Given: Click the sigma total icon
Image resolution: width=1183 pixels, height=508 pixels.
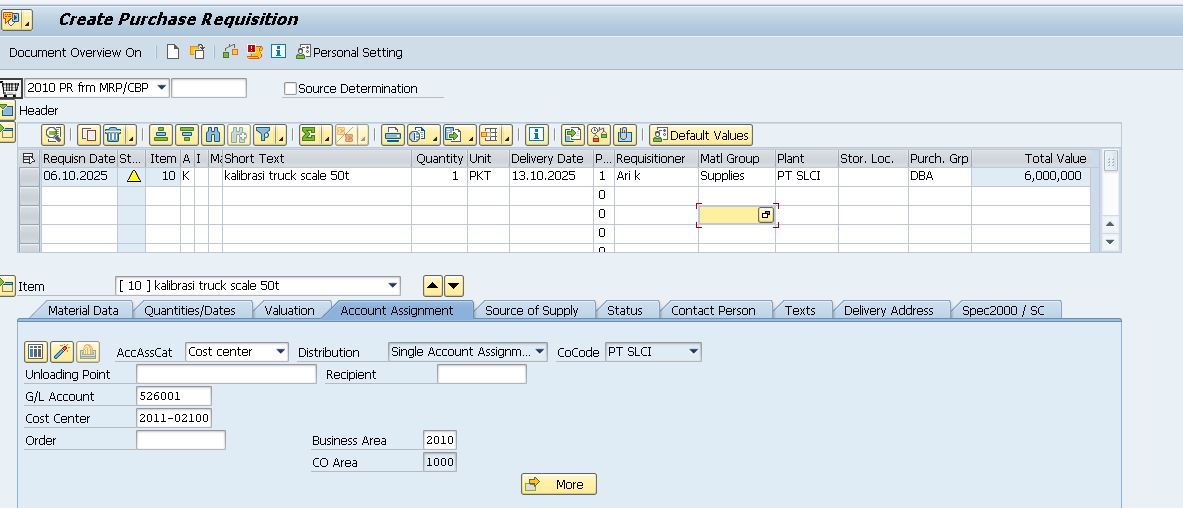Looking at the screenshot, I should tap(310, 135).
